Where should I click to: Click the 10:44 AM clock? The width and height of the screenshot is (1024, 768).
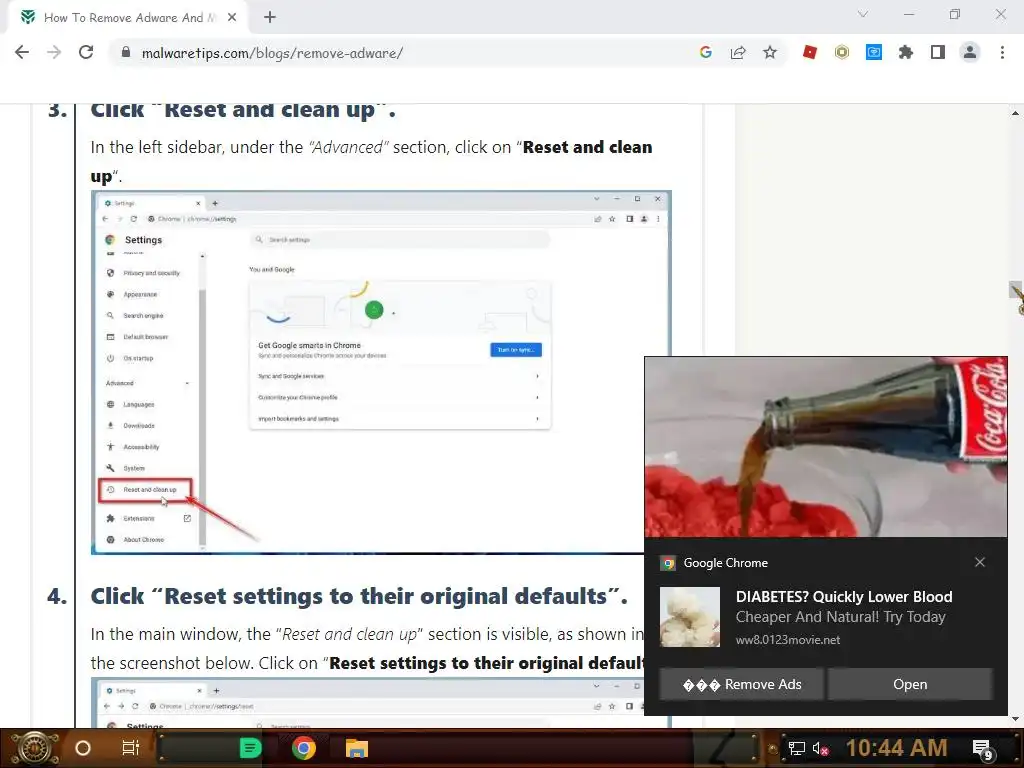(x=897, y=748)
